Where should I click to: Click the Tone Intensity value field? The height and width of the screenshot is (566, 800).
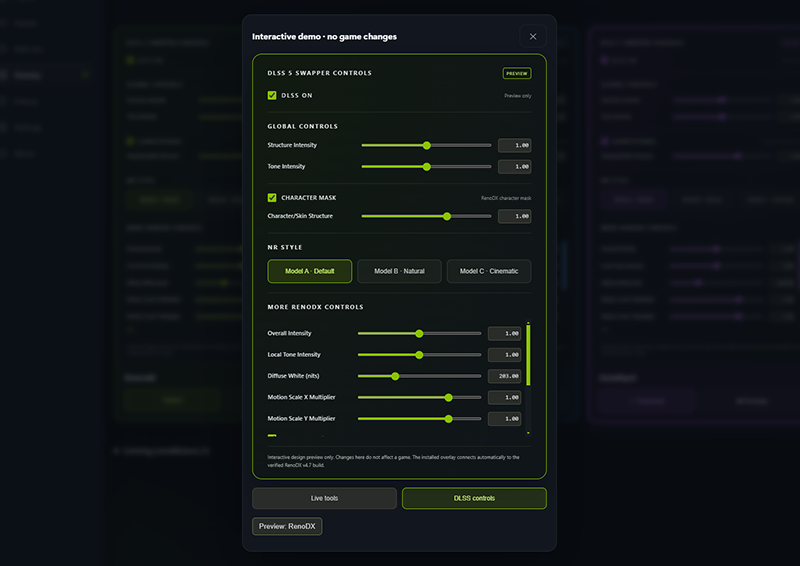click(x=514, y=167)
